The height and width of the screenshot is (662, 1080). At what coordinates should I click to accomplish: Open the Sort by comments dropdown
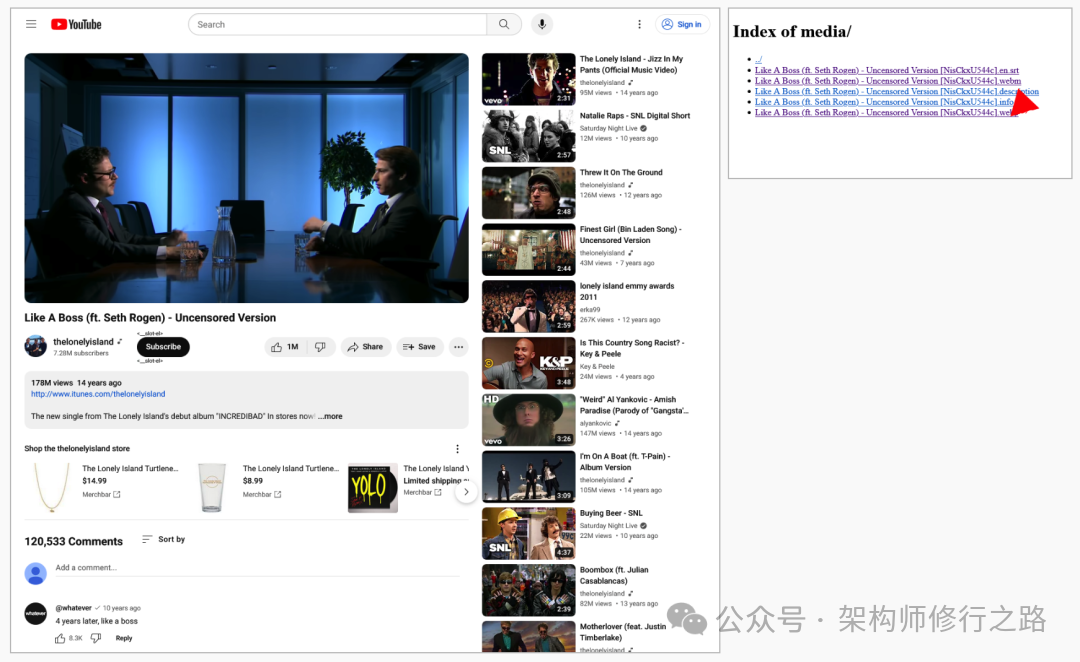(x=163, y=539)
